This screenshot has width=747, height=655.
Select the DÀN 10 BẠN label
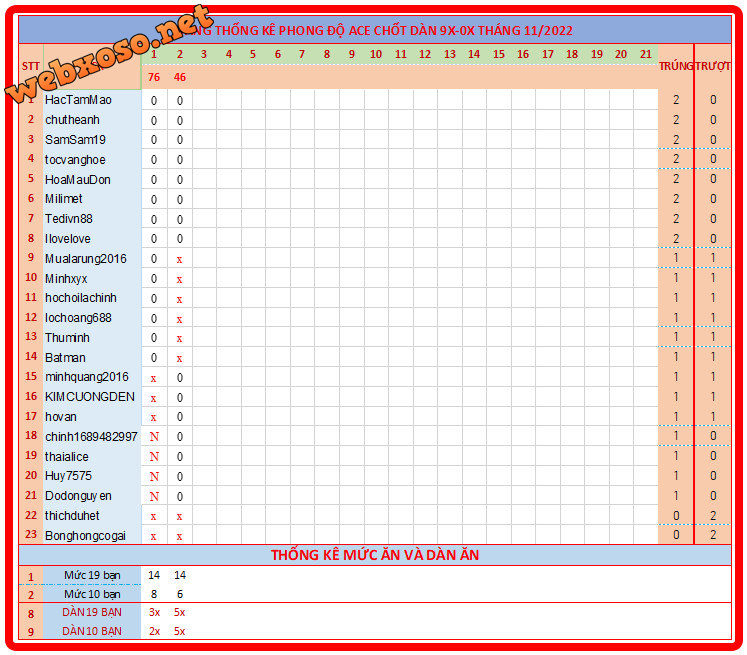click(x=92, y=631)
